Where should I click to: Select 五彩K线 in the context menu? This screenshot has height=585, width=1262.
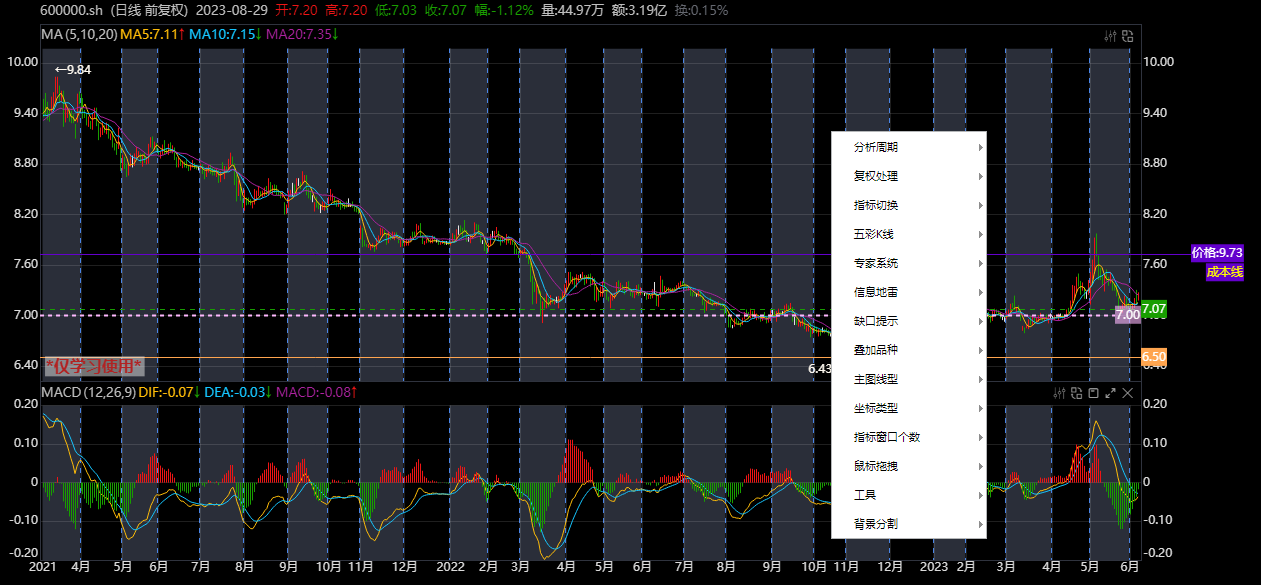coord(875,233)
